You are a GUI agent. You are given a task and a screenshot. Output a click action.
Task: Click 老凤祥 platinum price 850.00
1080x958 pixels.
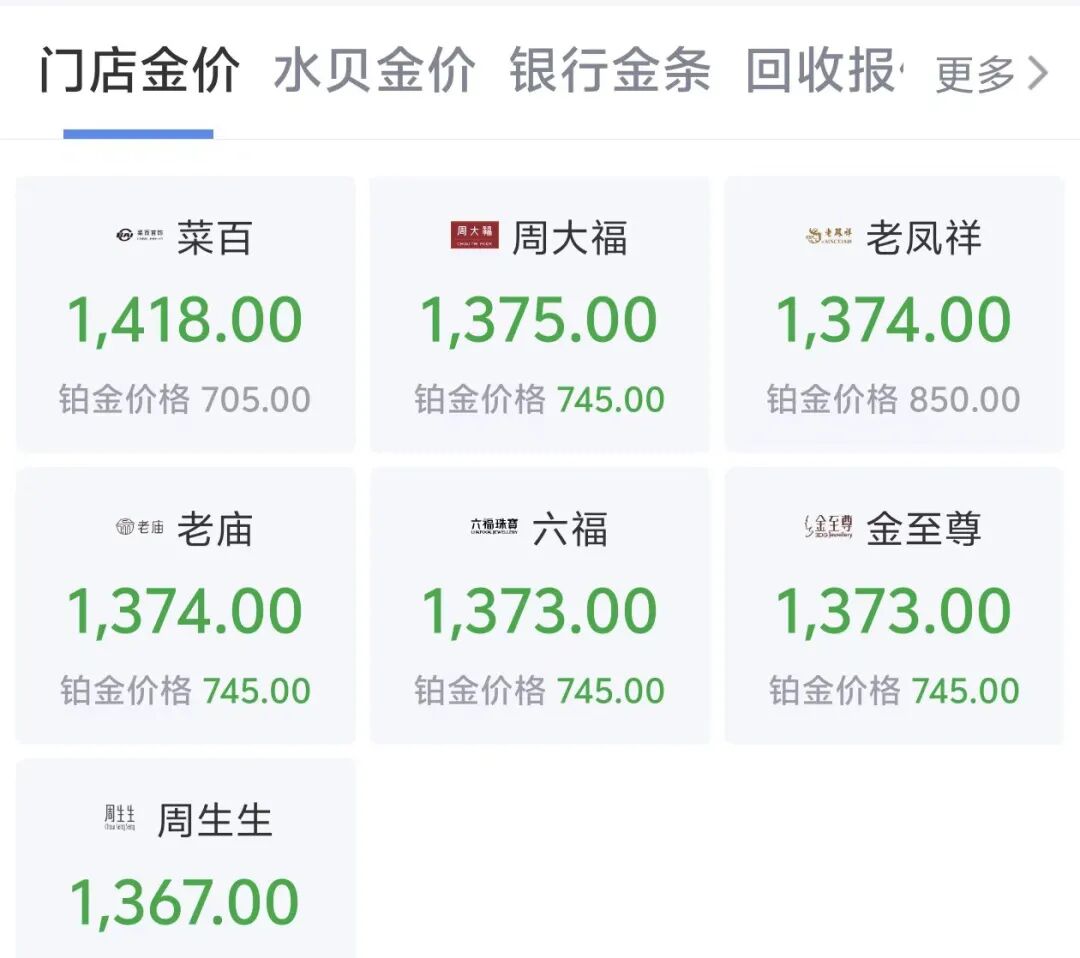click(964, 400)
